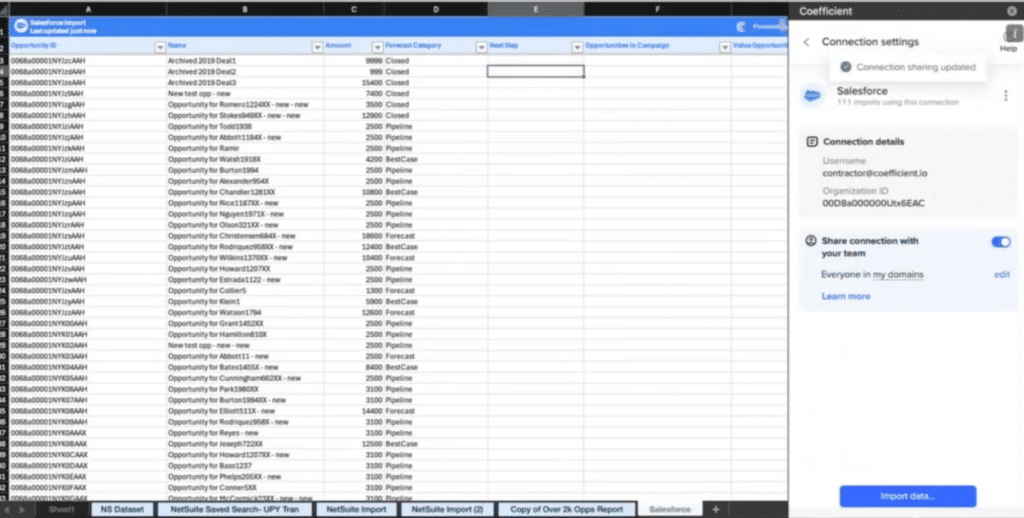Click cell Opportunity for Chandler1281XX

coord(245,193)
